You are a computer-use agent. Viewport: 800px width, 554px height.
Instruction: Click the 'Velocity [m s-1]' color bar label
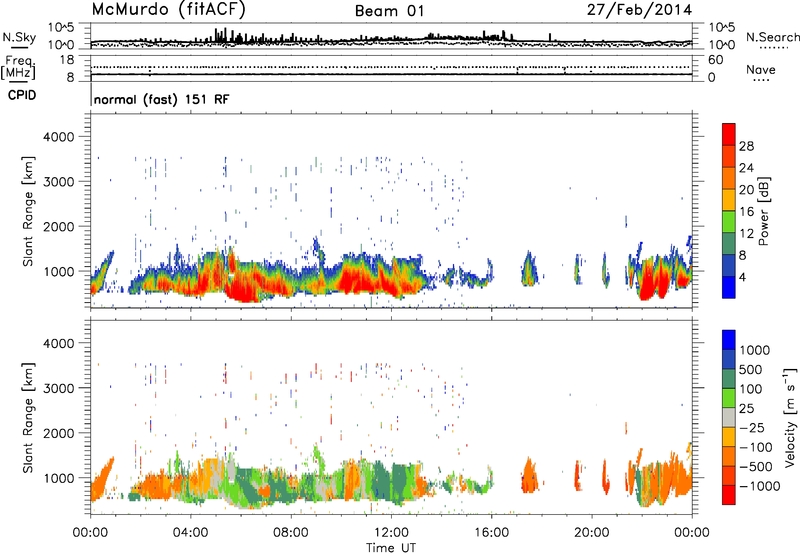point(790,417)
